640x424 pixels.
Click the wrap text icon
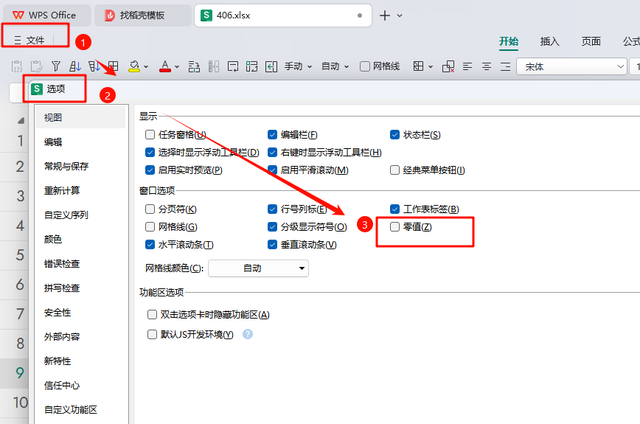point(233,66)
